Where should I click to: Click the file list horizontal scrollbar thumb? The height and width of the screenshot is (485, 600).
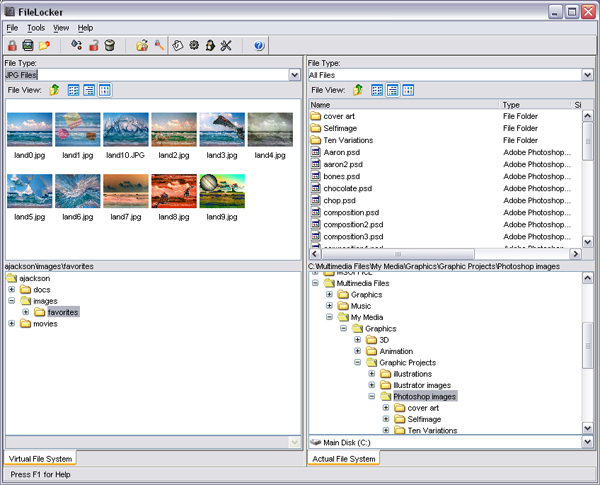398,254
